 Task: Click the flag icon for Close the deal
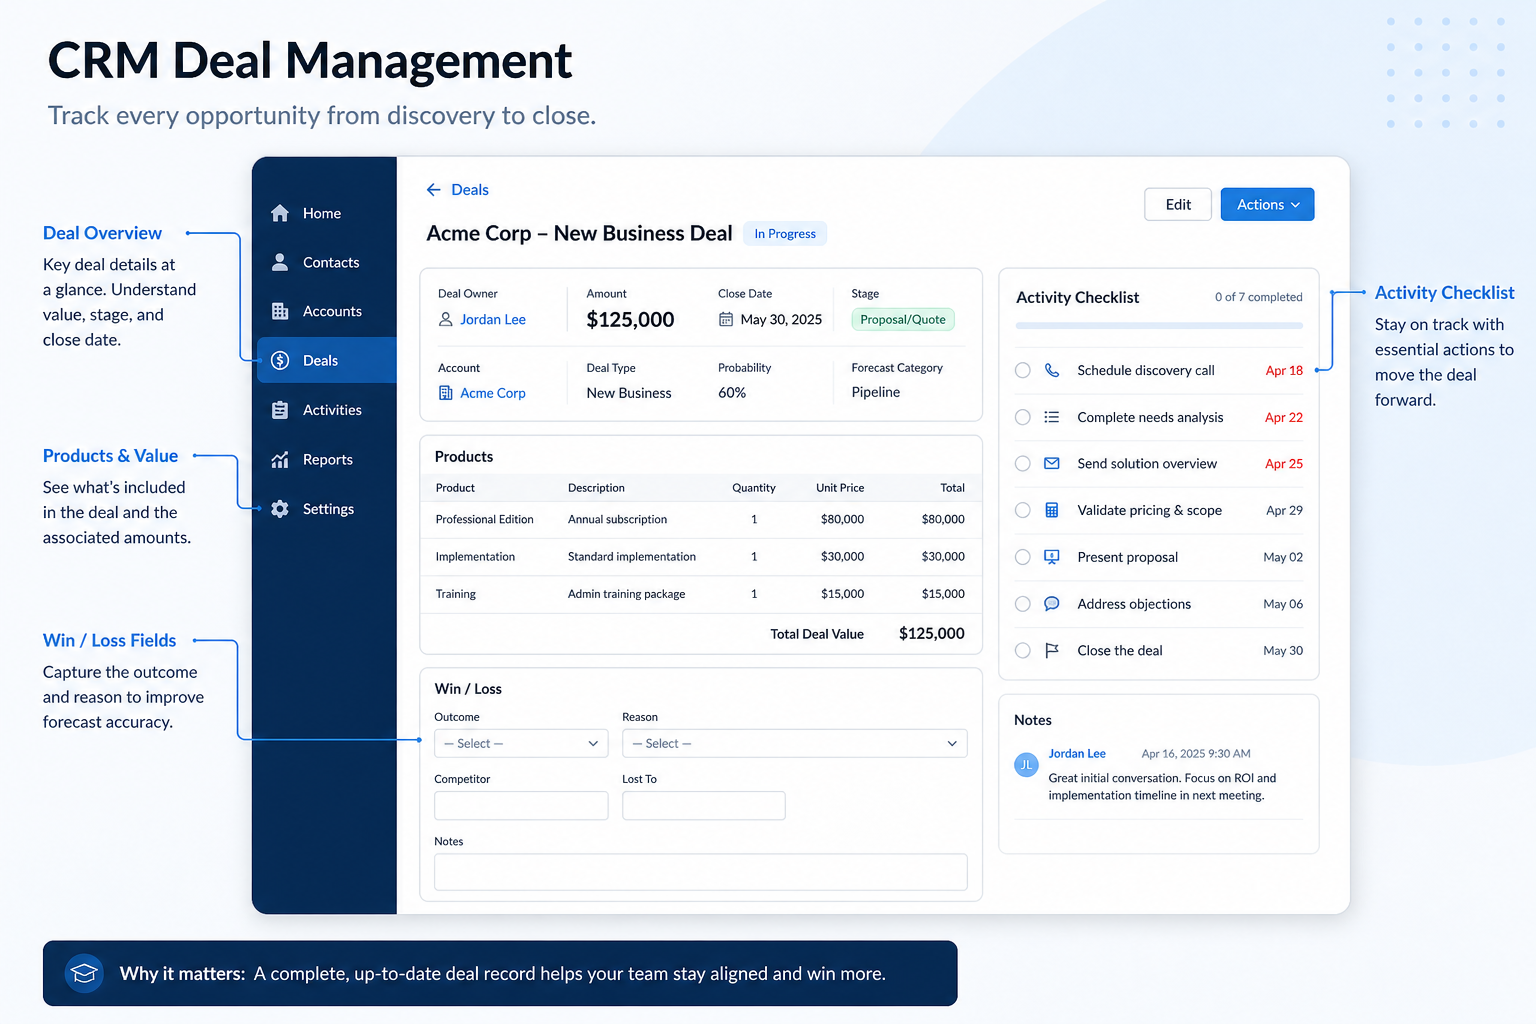pyautogui.click(x=1052, y=650)
